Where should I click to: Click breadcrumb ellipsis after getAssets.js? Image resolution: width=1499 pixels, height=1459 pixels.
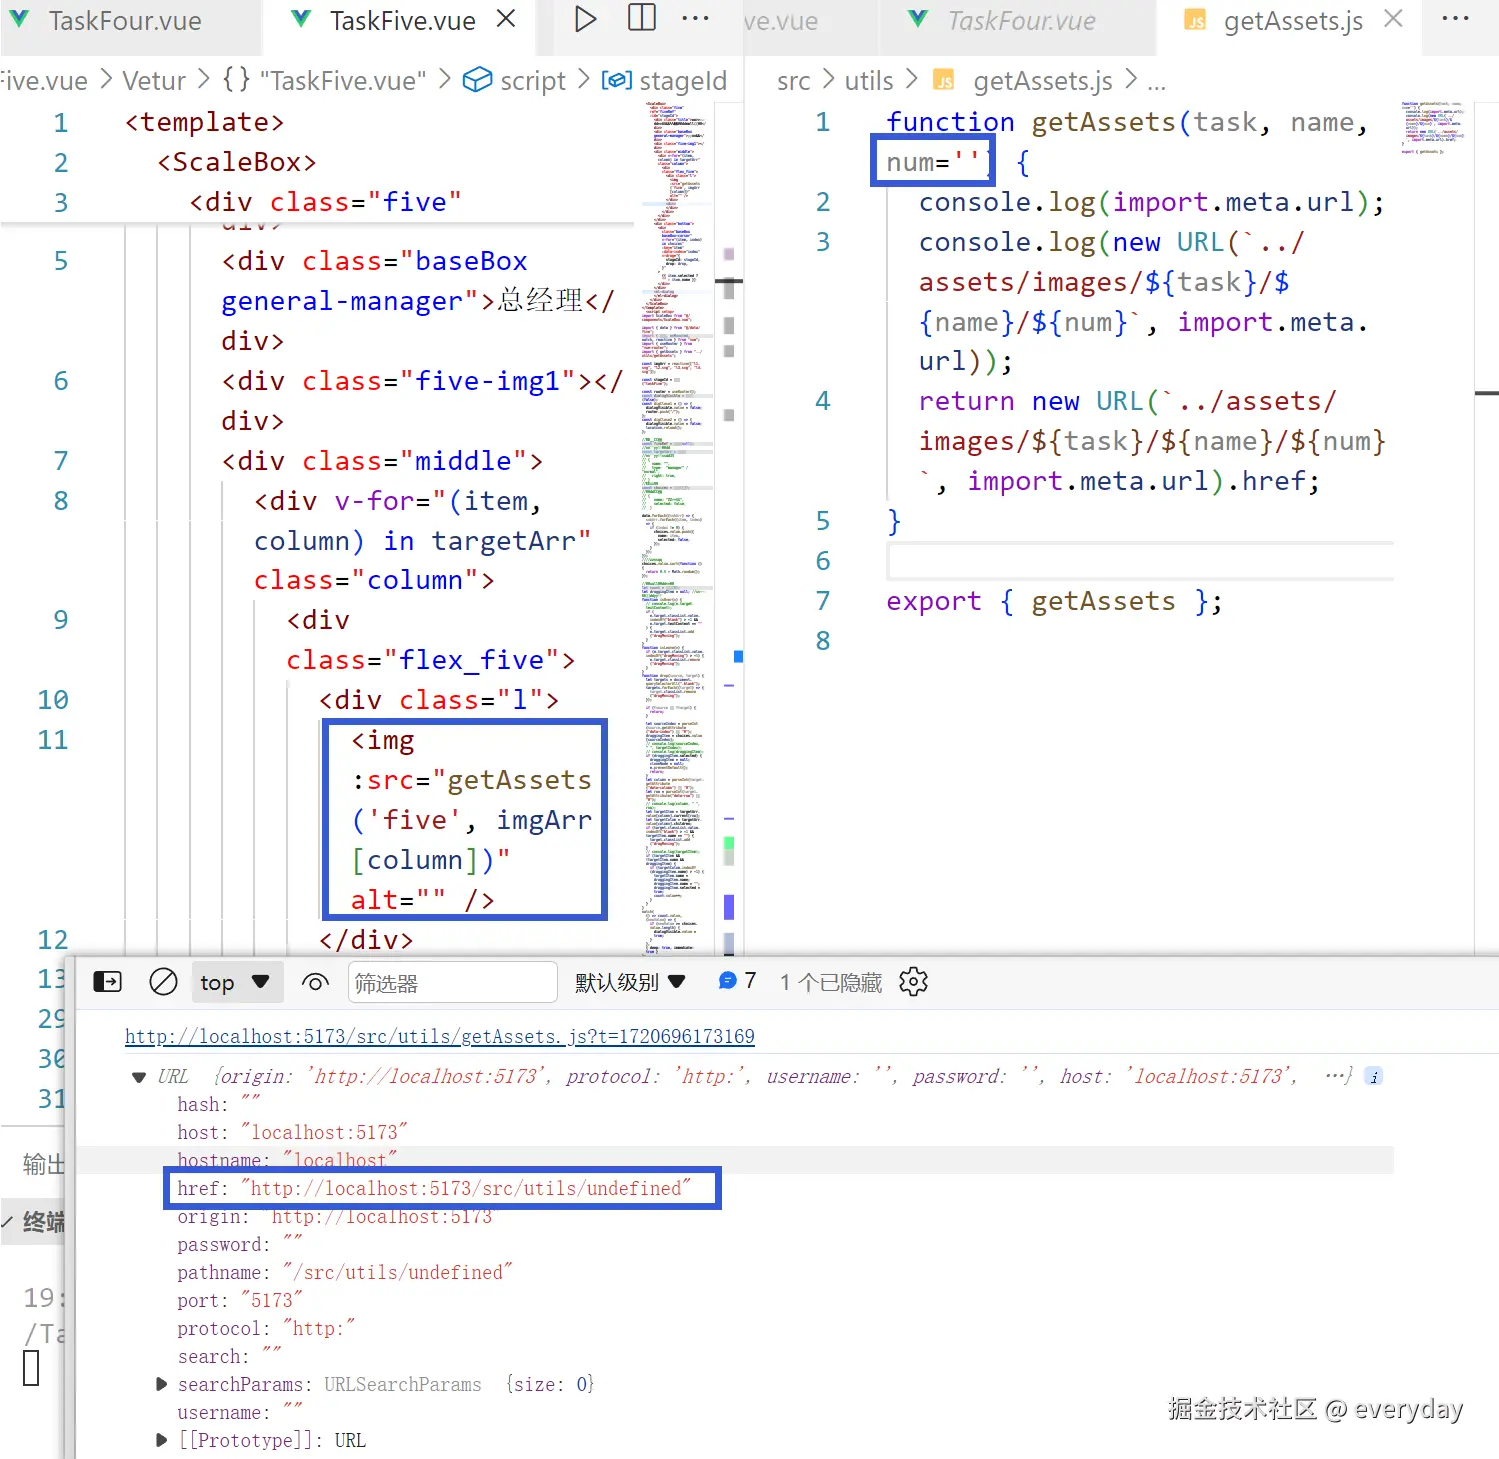pyautogui.click(x=1157, y=83)
